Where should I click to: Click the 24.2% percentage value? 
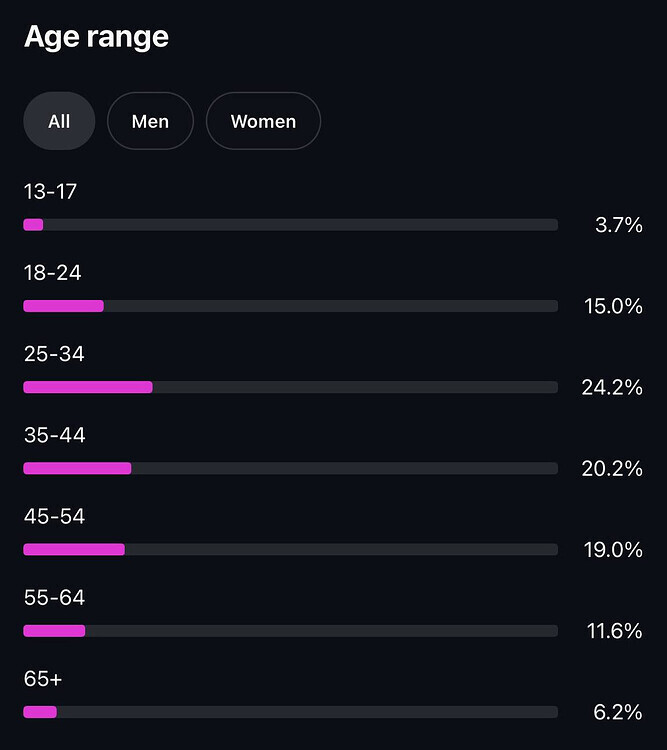click(x=612, y=387)
